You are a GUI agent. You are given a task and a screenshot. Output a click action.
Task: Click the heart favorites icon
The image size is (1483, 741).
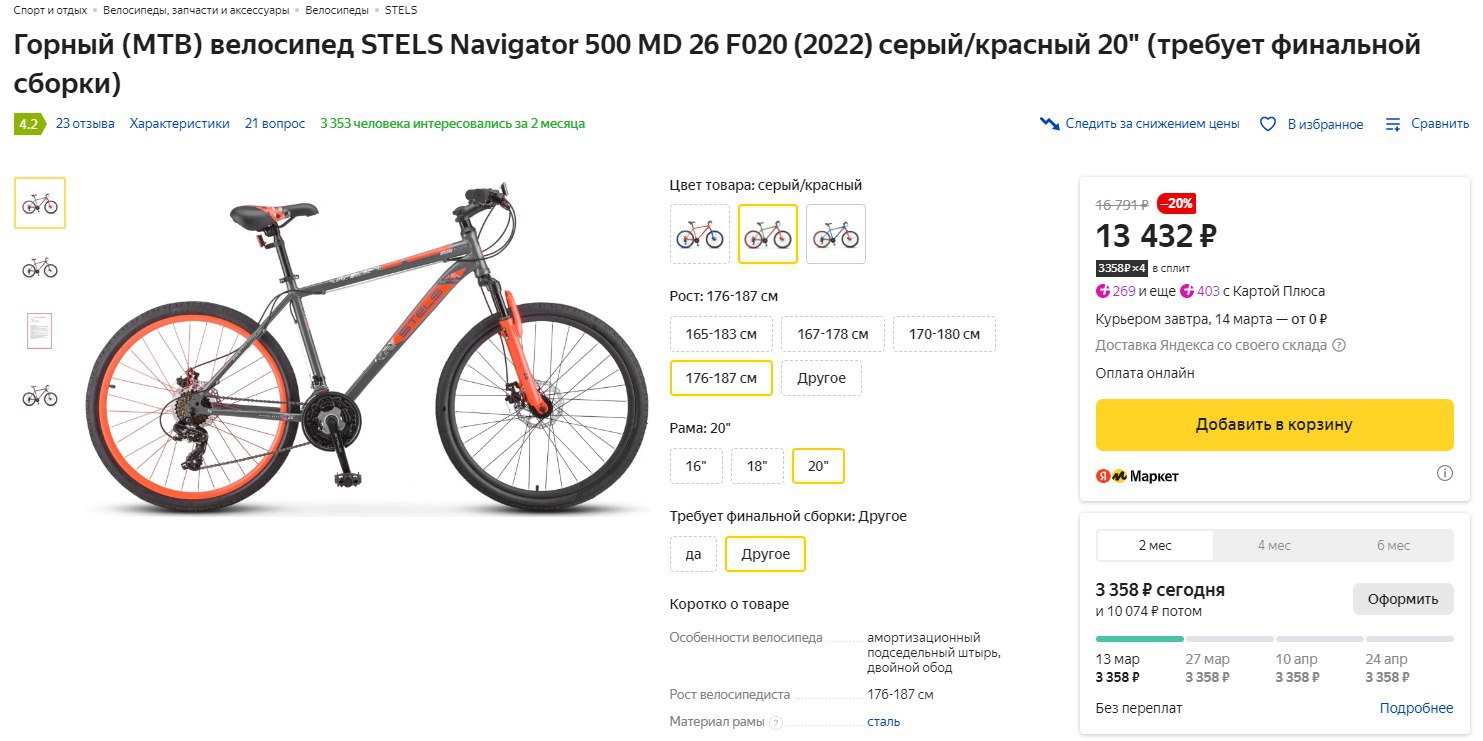coord(1268,124)
